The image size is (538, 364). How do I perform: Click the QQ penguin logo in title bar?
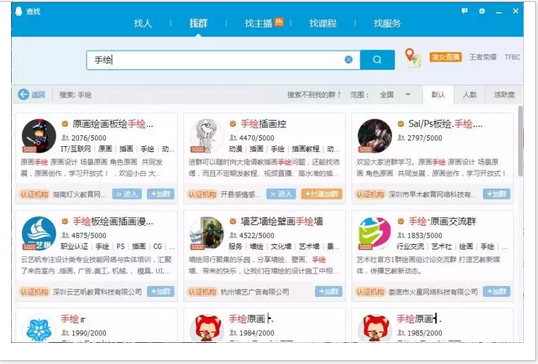coord(19,11)
